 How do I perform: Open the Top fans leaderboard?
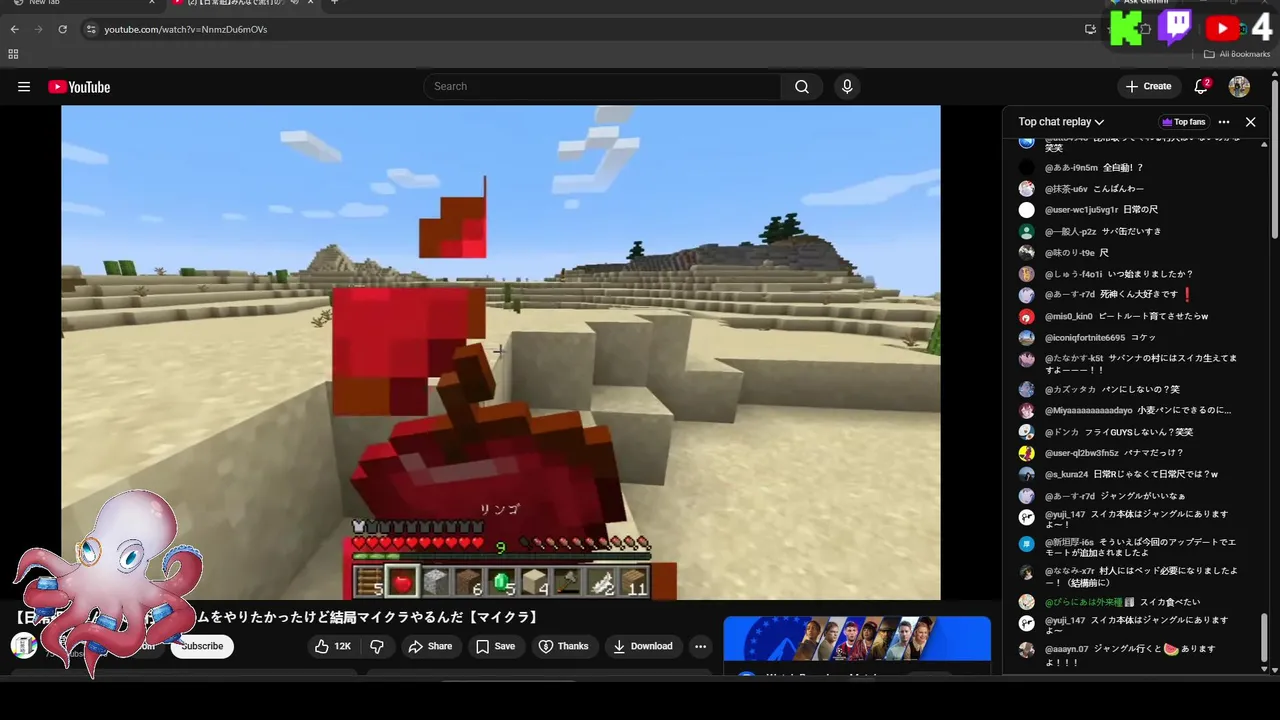click(1183, 122)
